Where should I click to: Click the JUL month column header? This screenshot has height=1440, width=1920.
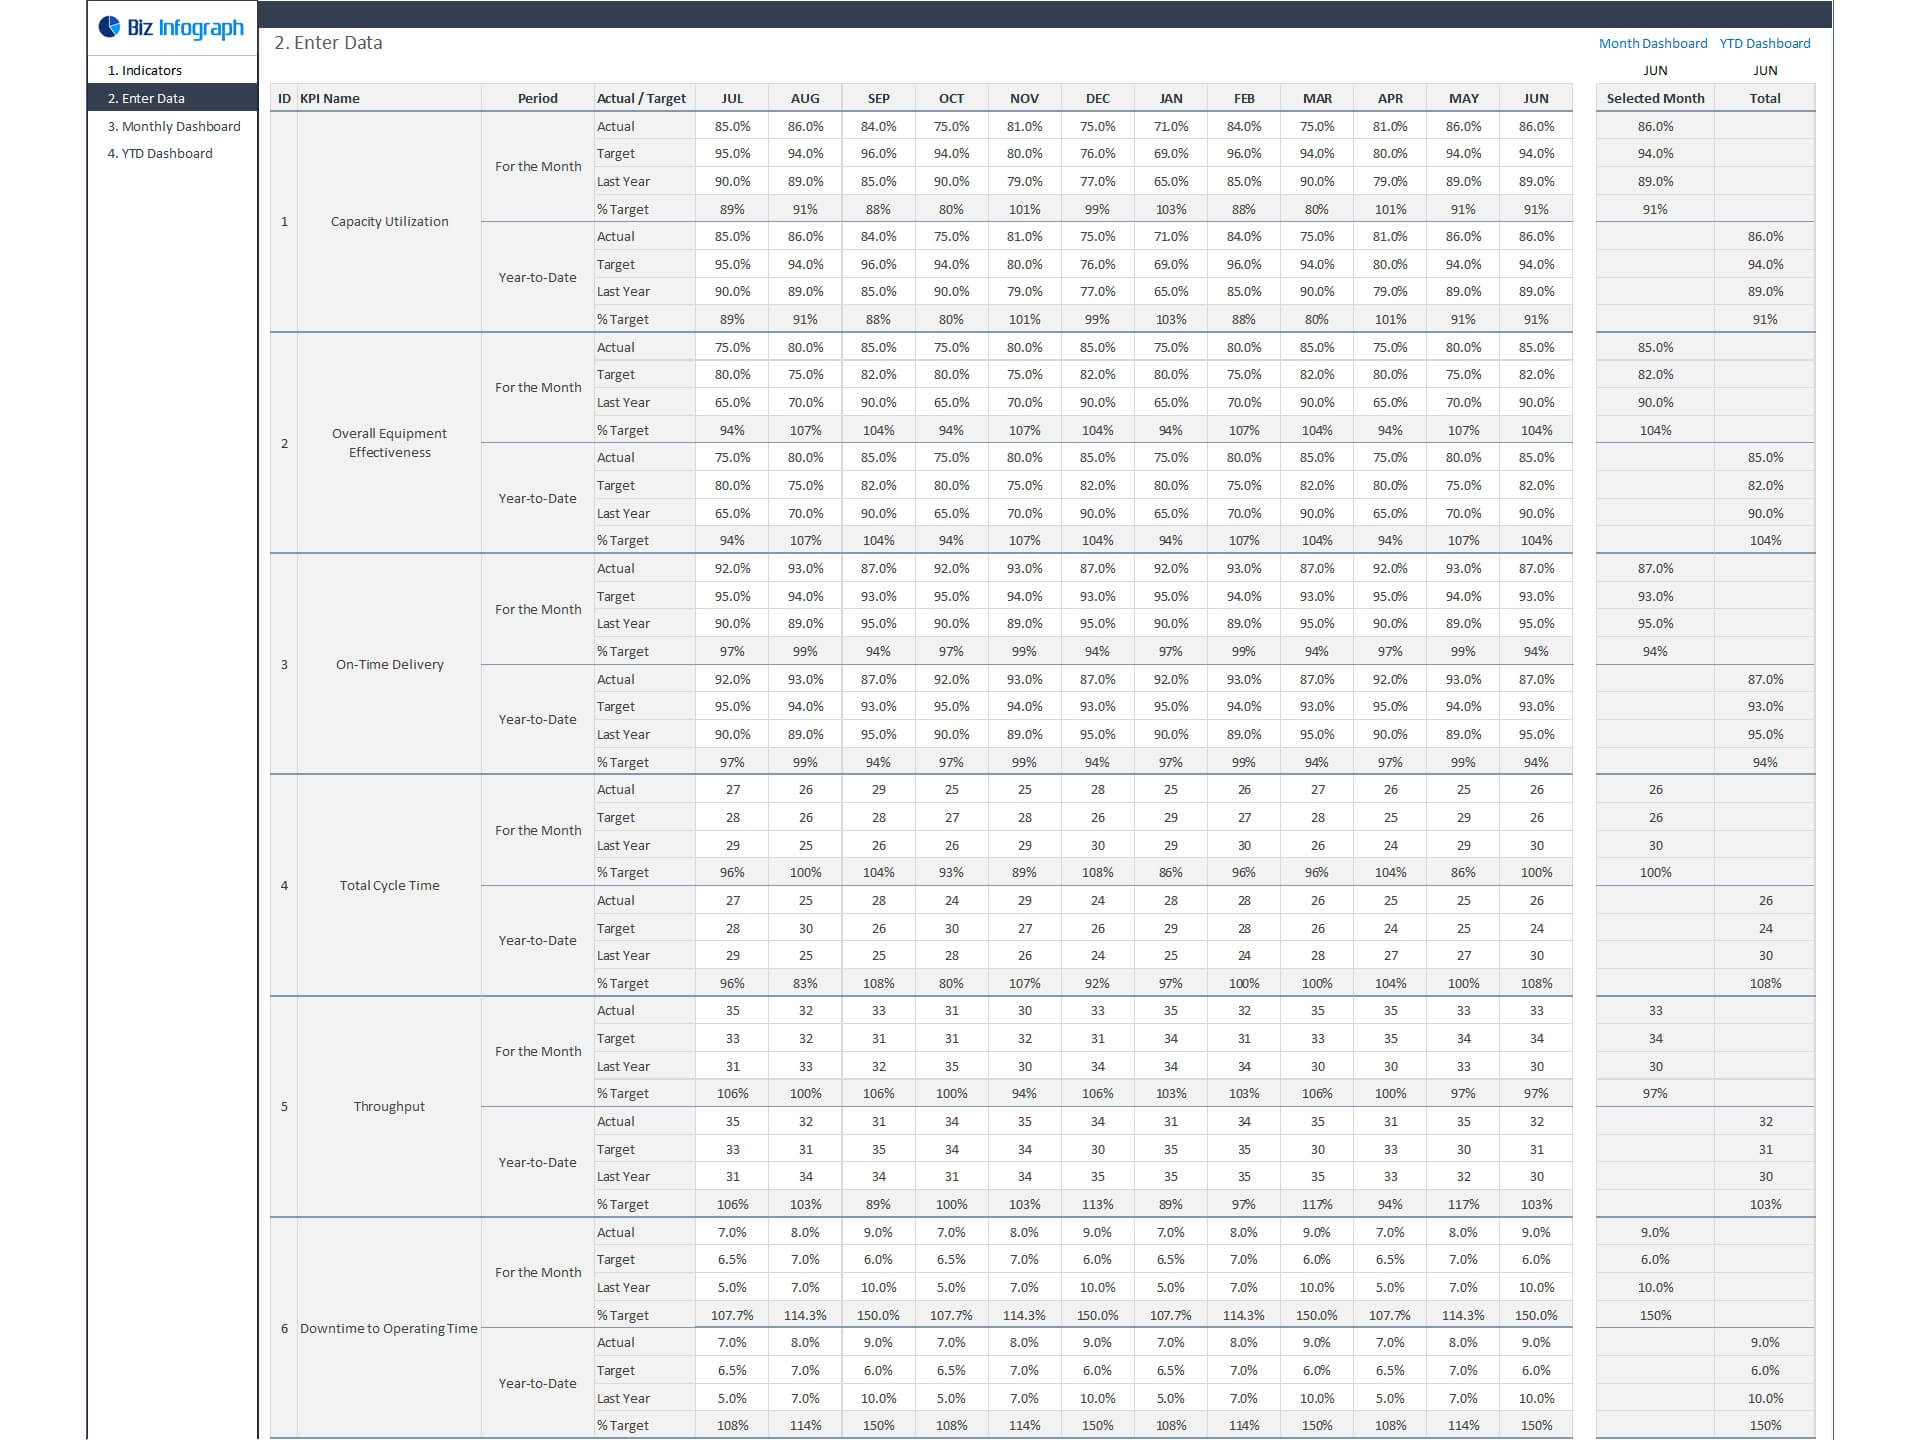(x=732, y=98)
